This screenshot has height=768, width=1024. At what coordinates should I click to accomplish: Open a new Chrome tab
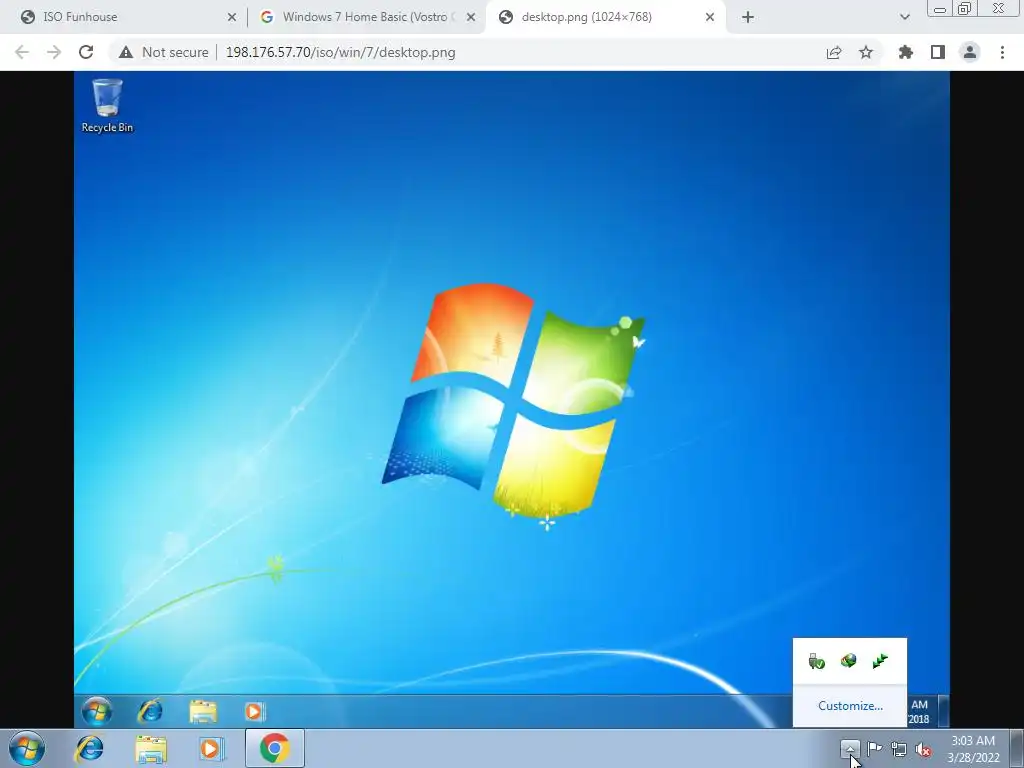click(x=748, y=18)
